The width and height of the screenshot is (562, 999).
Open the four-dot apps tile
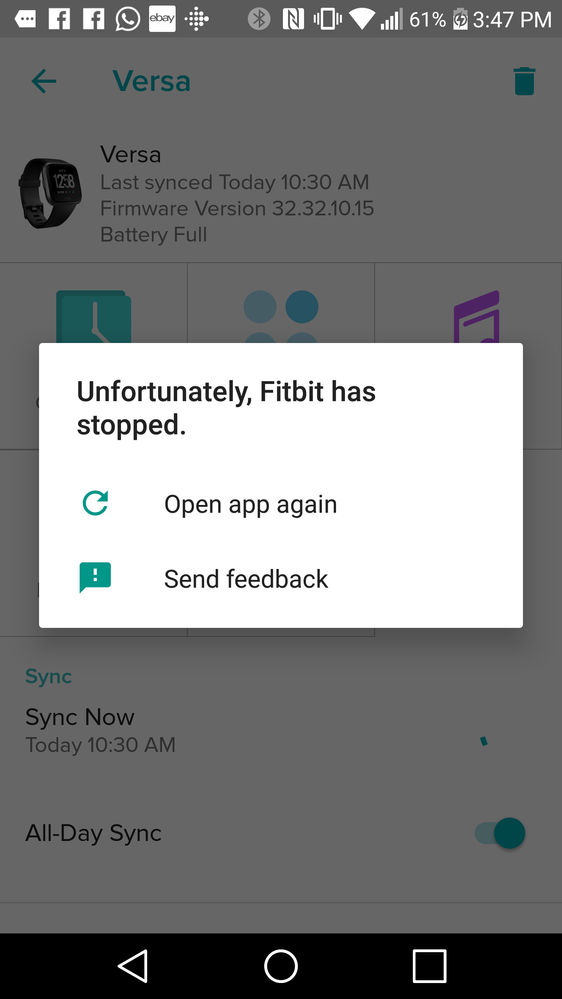click(280, 317)
